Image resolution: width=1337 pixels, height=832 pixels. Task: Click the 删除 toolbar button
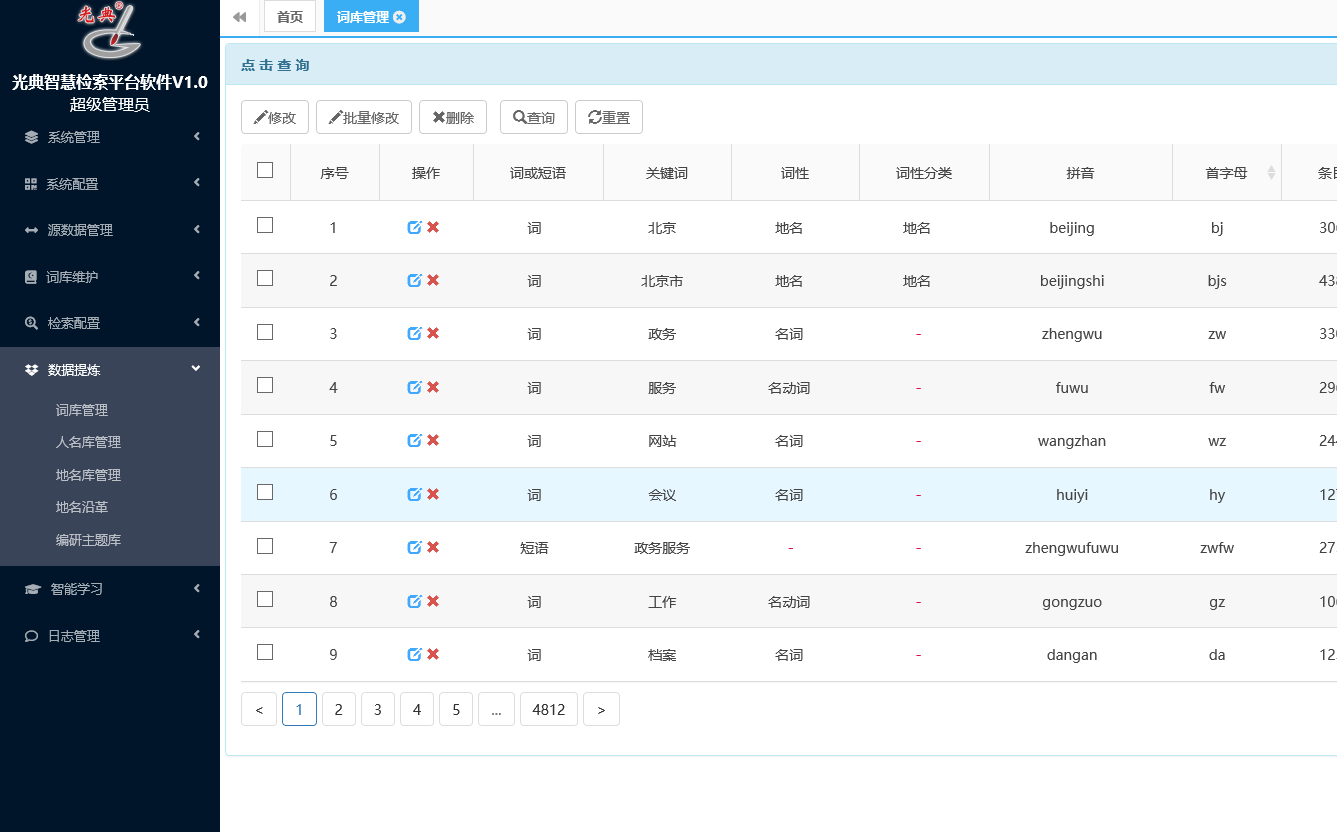(x=453, y=117)
